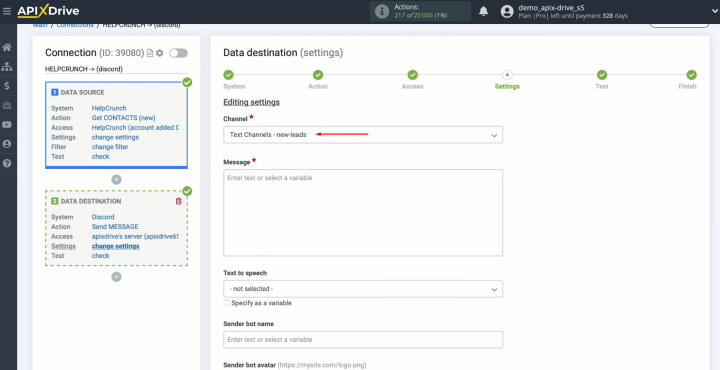Click Data Source check link
Image resolution: width=720 pixels, height=370 pixels.
[101, 157]
